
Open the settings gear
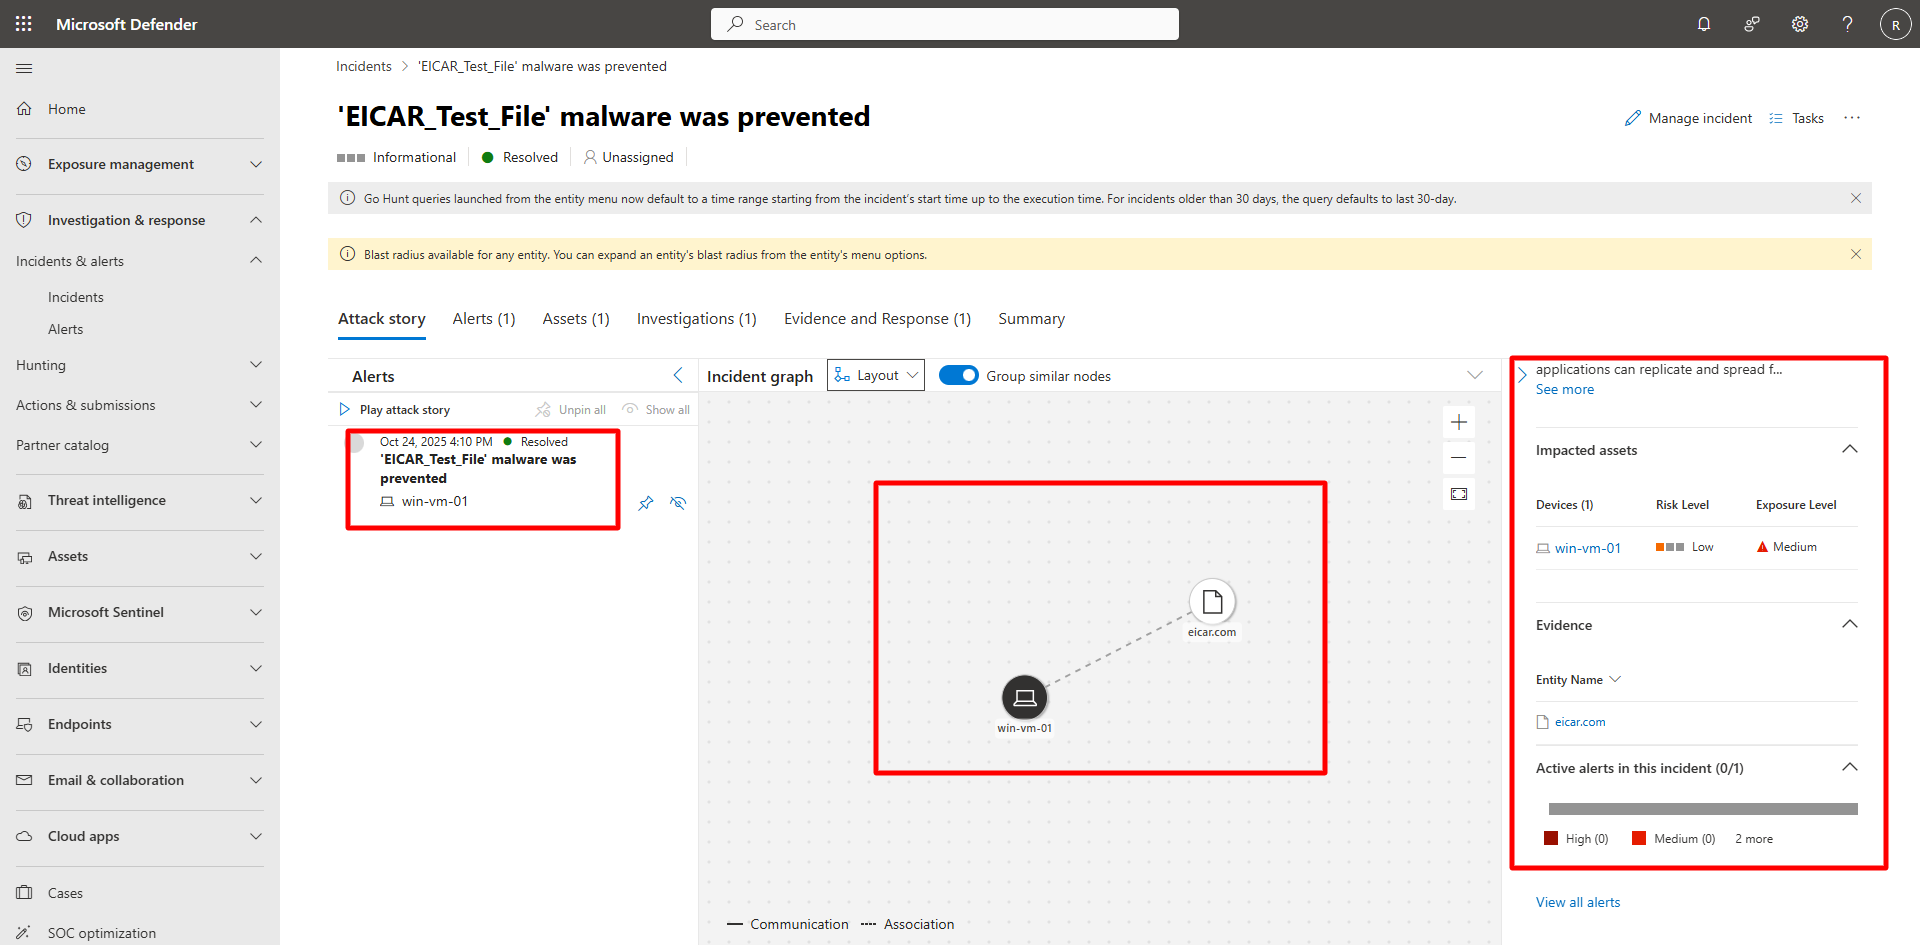[x=1800, y=24]
